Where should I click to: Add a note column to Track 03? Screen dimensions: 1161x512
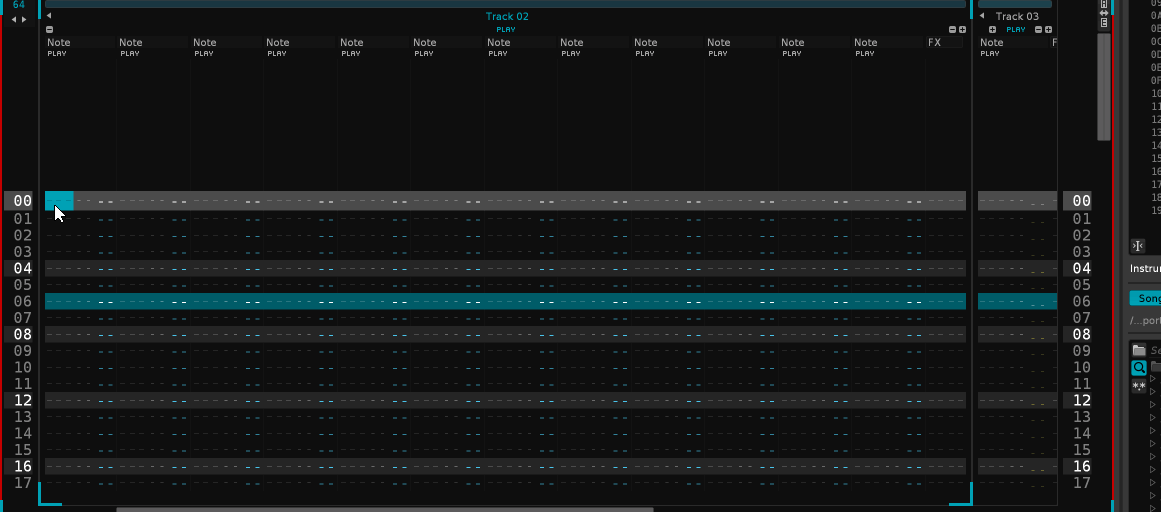[x=992, y=30]
